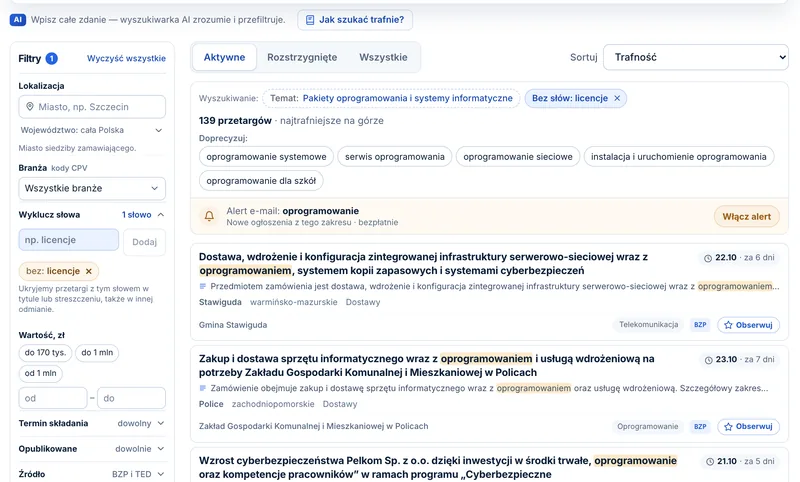
Task: Clear all filters via 'Wyczyść wszystkie'
Action: pos(126,59)
